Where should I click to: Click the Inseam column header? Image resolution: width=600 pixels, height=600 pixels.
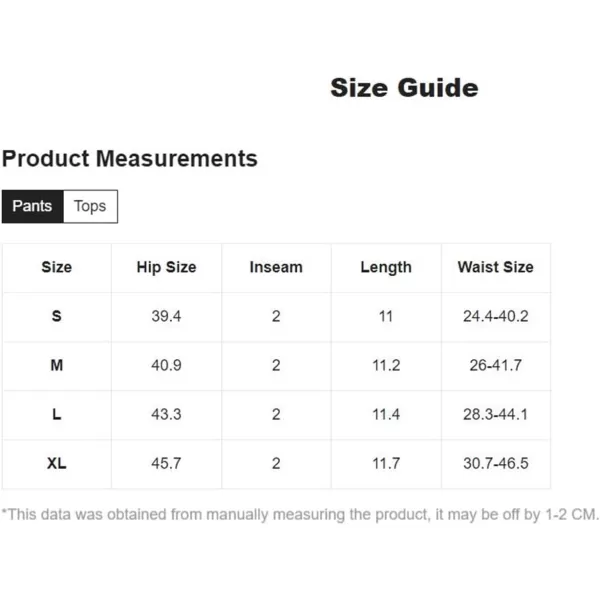pyautogui.click(x=276, y=267)
